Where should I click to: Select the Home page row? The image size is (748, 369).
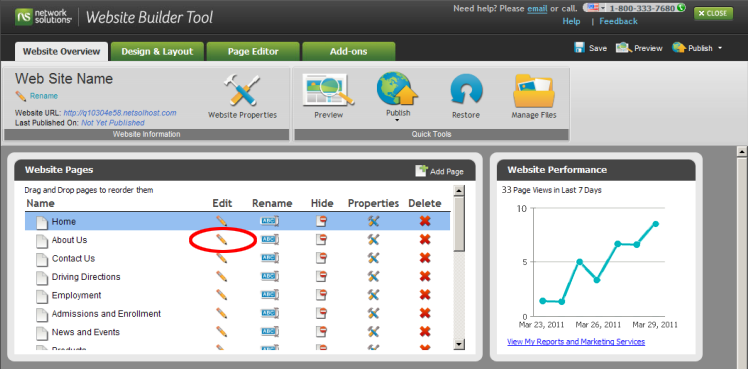pyautogui.click(x=238, y=221)
